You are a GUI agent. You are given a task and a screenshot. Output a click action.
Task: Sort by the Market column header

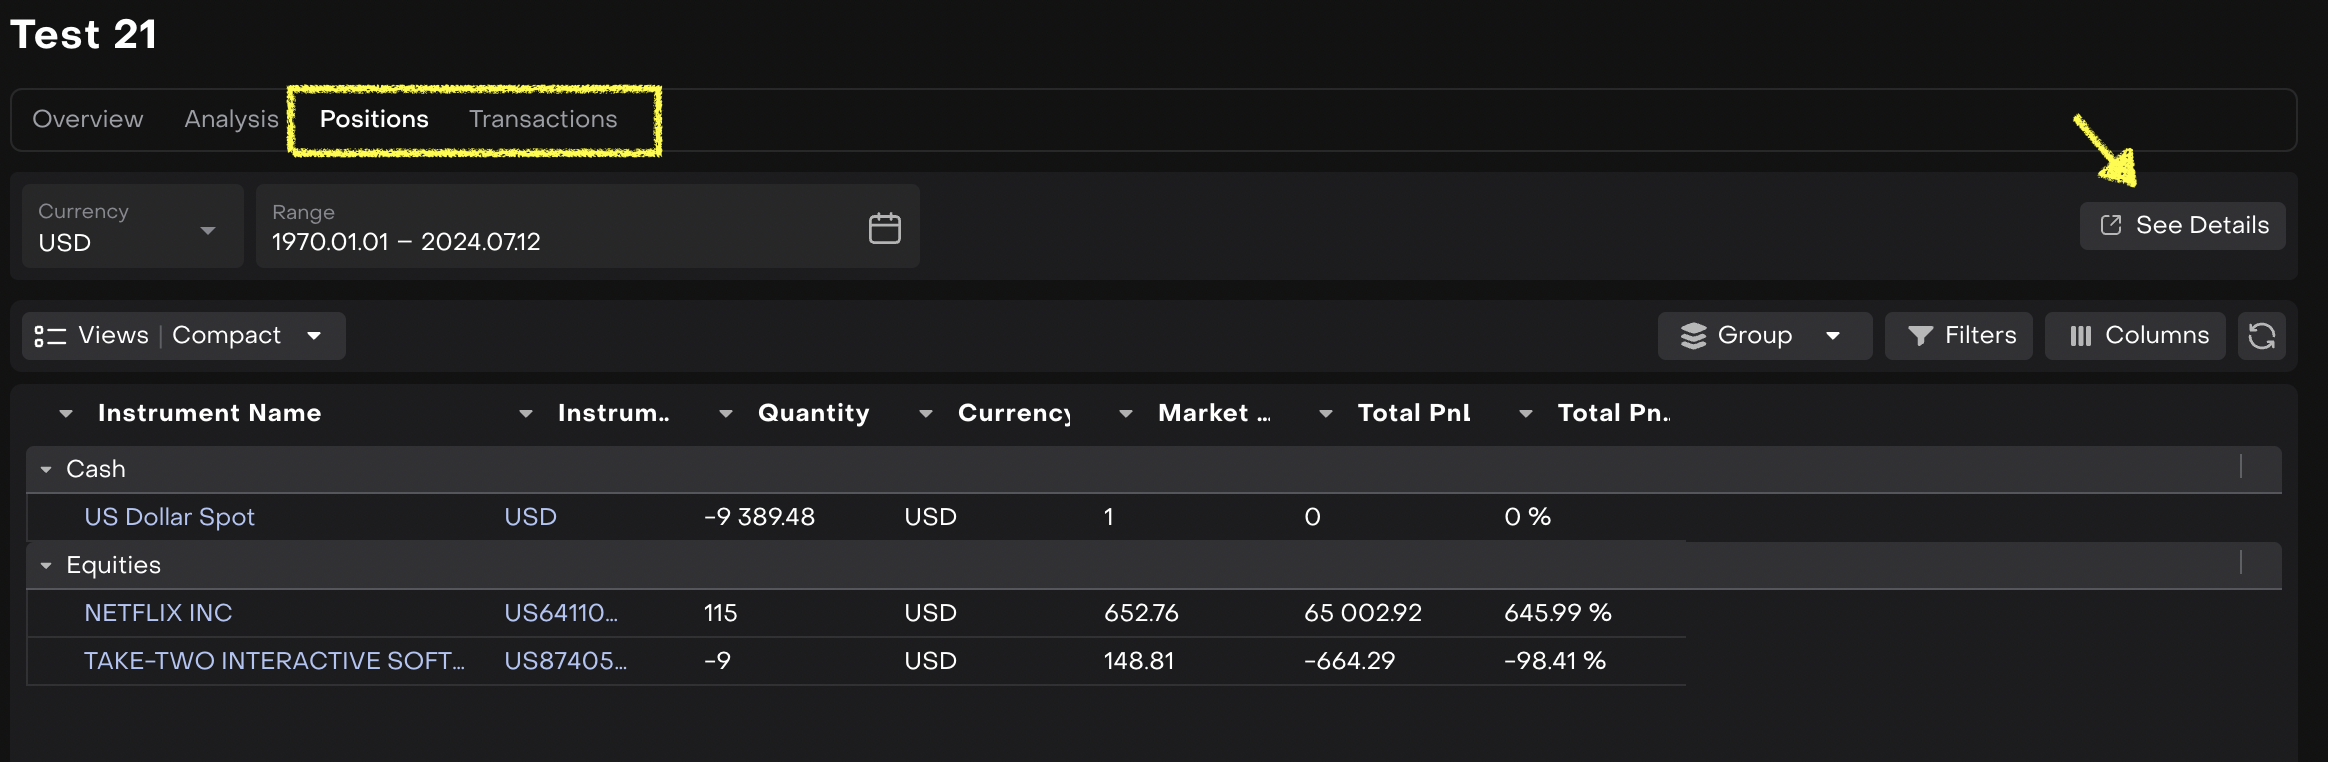click(1213, 413)
